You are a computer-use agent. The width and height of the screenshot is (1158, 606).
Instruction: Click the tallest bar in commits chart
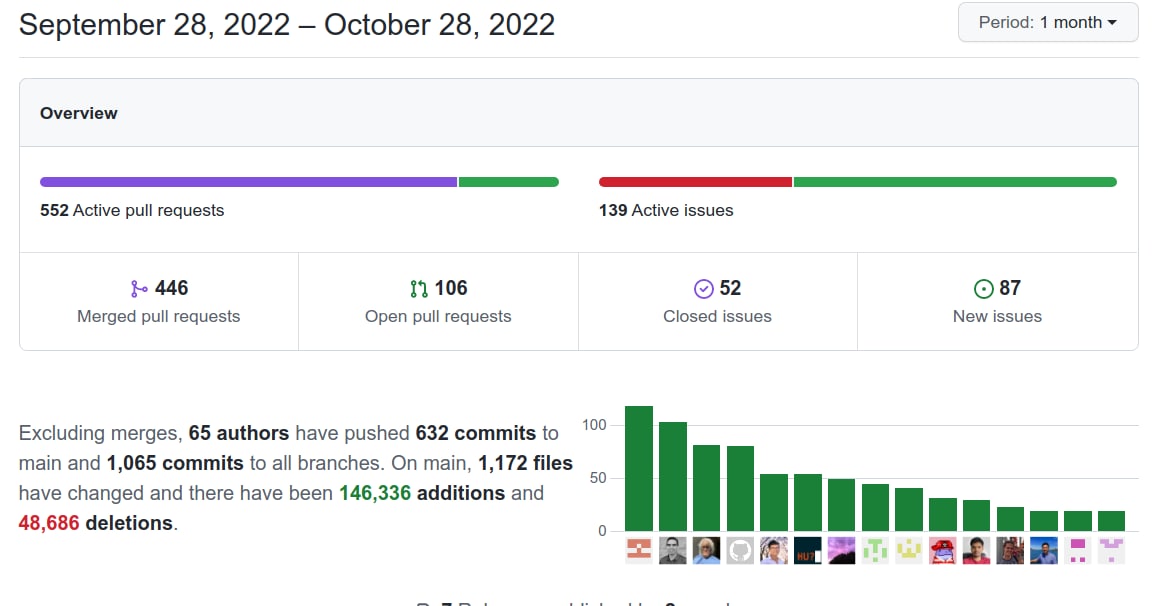[x=639, y=468]
